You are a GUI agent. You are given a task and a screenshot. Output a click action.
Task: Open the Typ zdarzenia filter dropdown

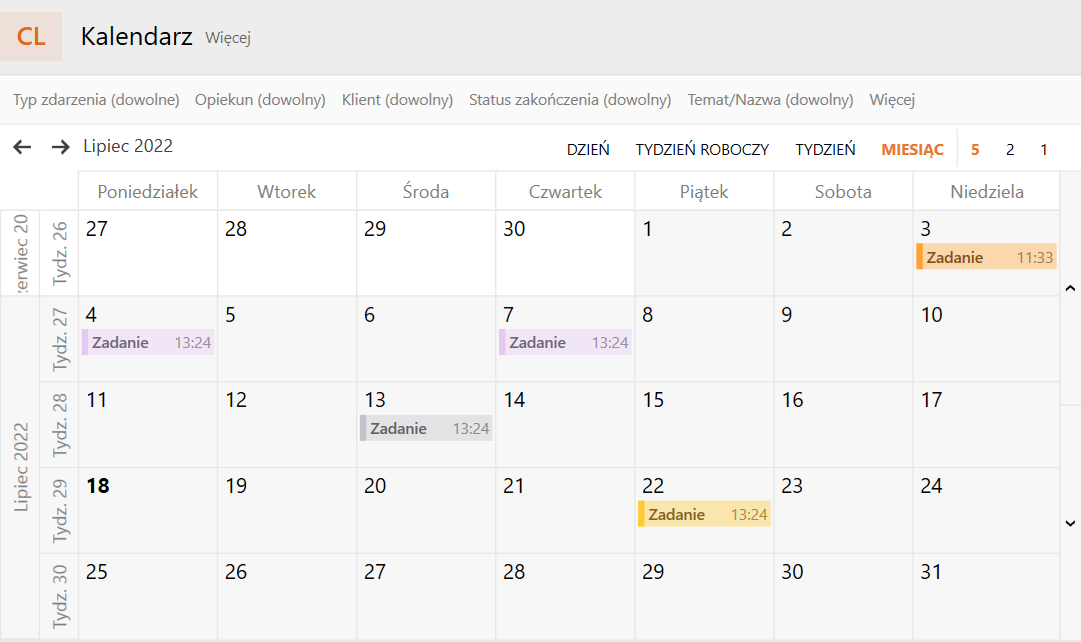[96, 100]
